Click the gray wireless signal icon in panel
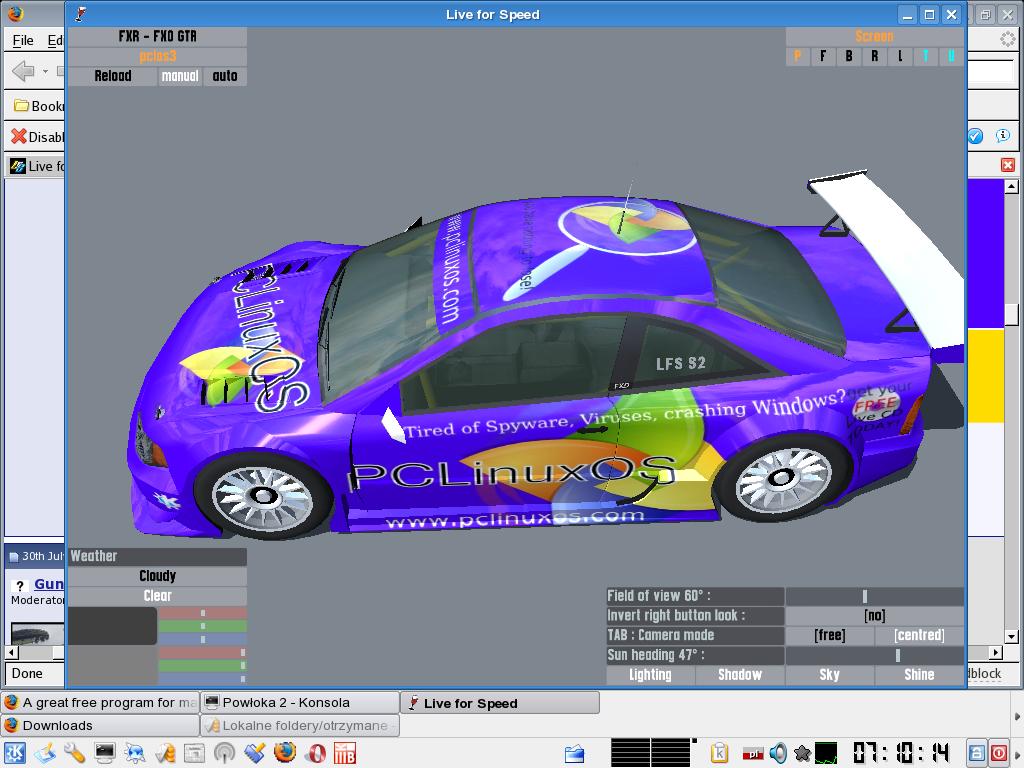The width and height of the screenshot is (1024, 768). pos(224,753)
